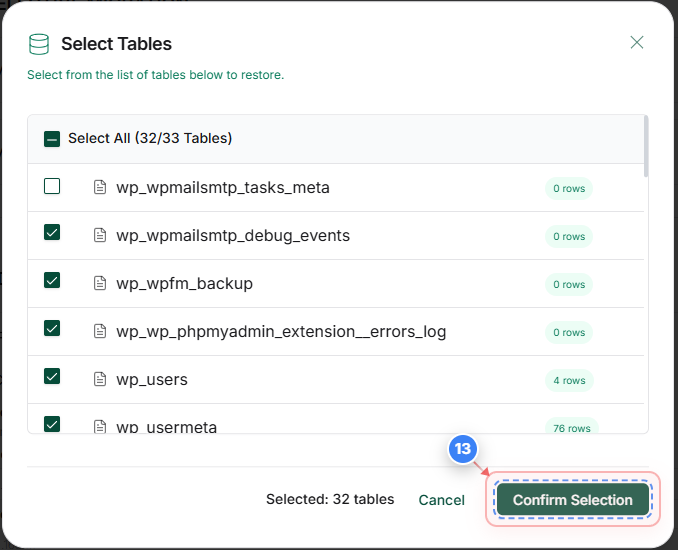Screen dimensions: 678x550
Task: Click file icon next to wp_wpmailsmtp_tasks_meta
Action: tap(100, 187)
